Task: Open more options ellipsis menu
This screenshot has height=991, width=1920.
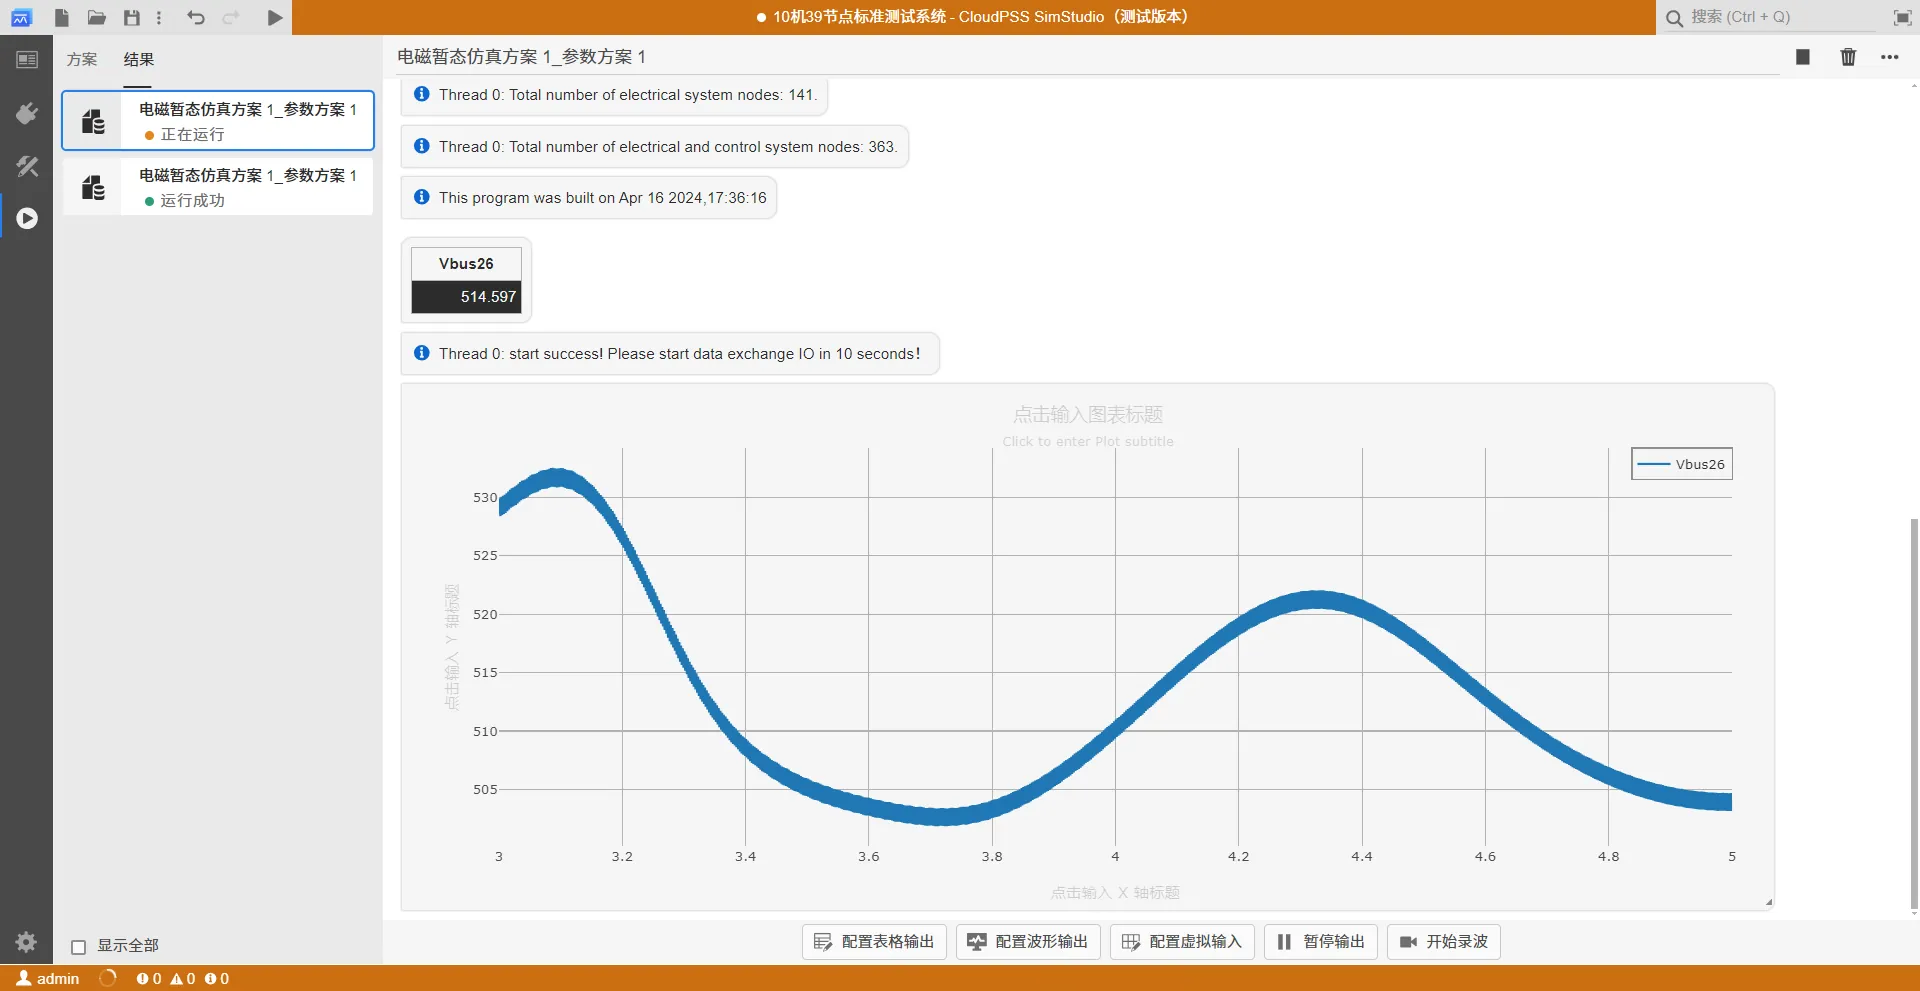Action: tap(1889, 57)
